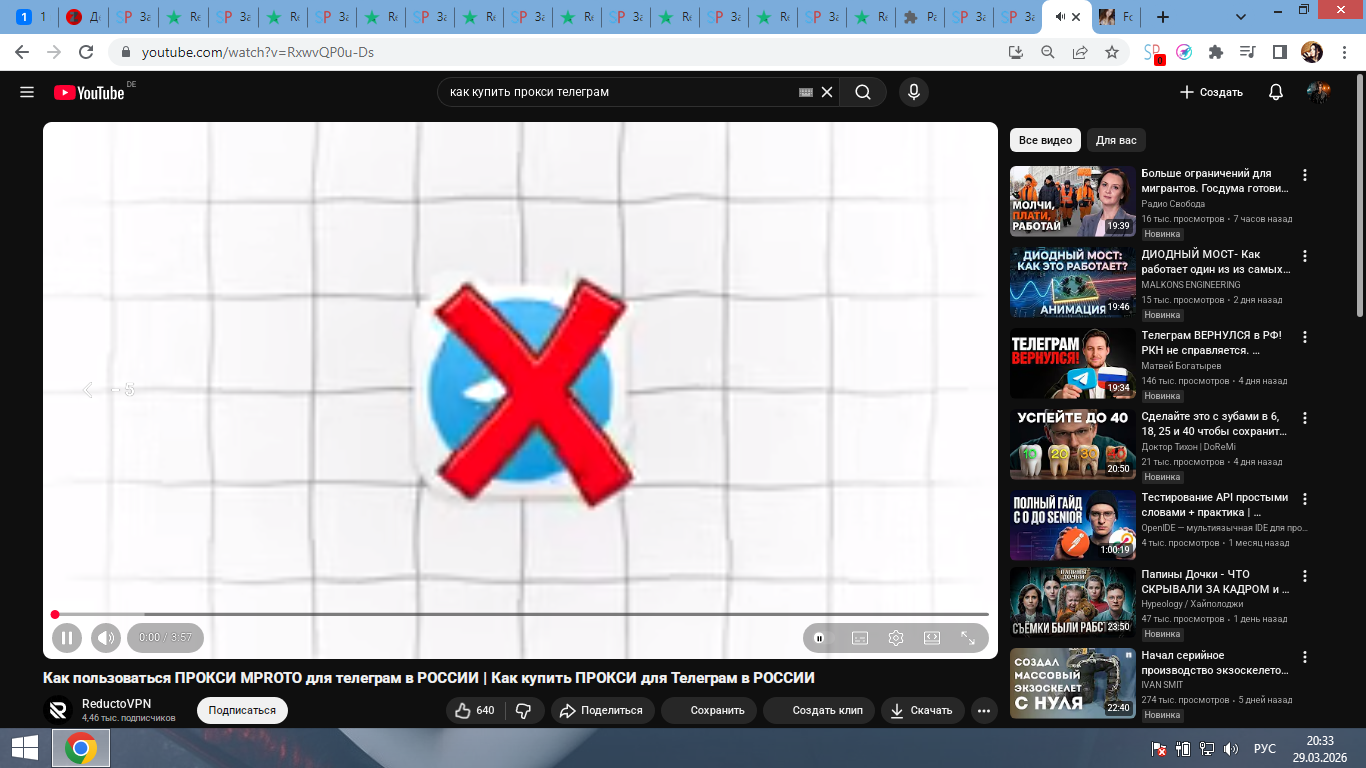Open the Радио Свобода migrants video thumbnail
Image resolution: width=1366 pixels, height=768 pixels.
pos(1072,201)
